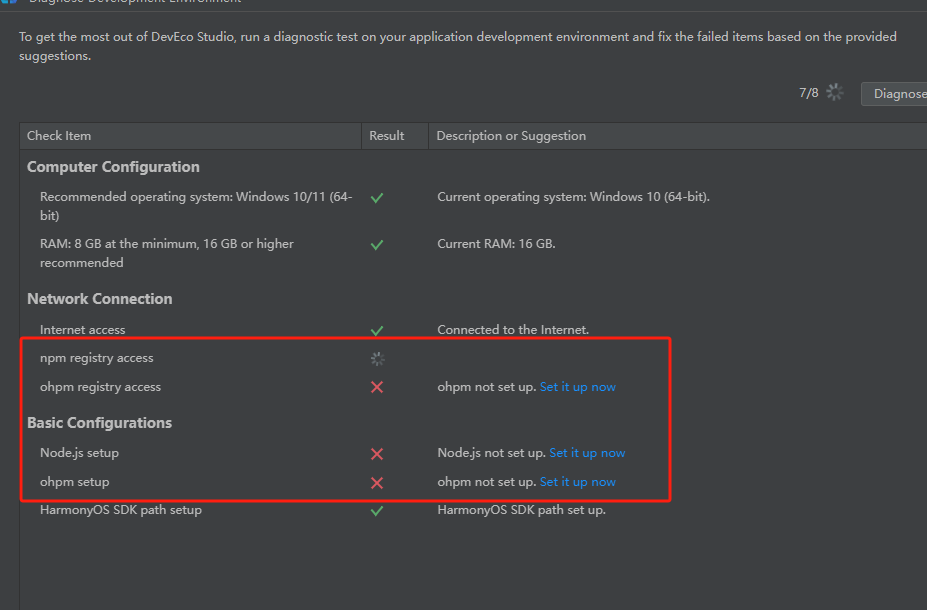Open 'Set it up now' for ohpm setup
The height and width of the screenshot is (610, 927).
(578, 482)
